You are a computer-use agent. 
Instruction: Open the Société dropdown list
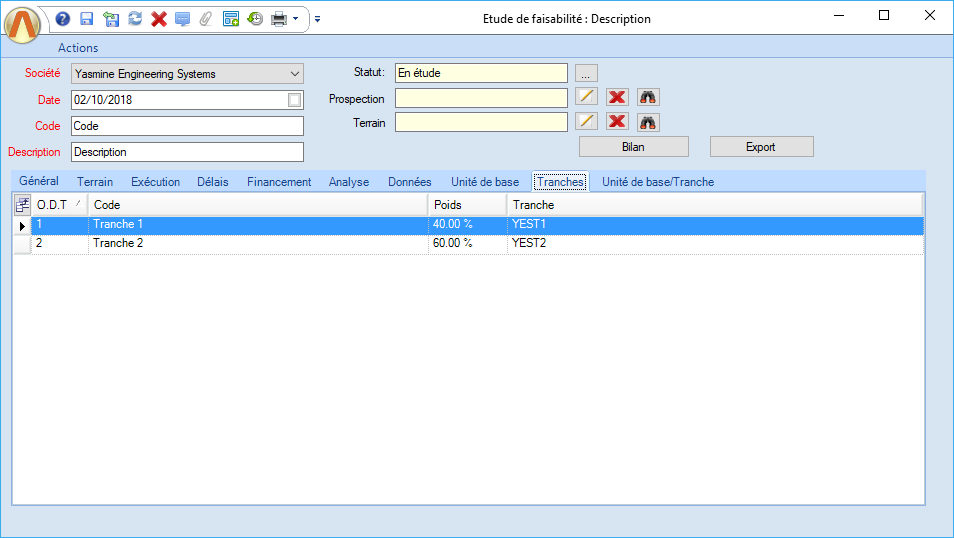pos(294,74)
